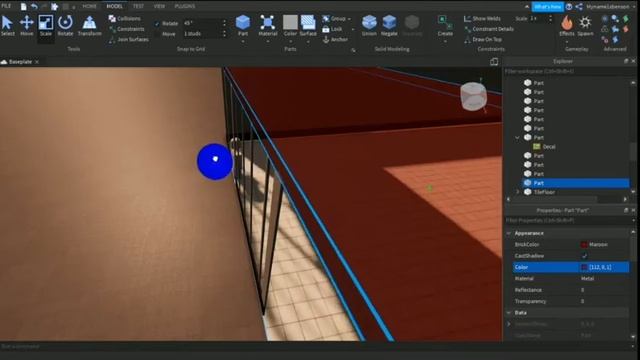Open the Part dropdown arrow
640x360 pixels.
243,42
